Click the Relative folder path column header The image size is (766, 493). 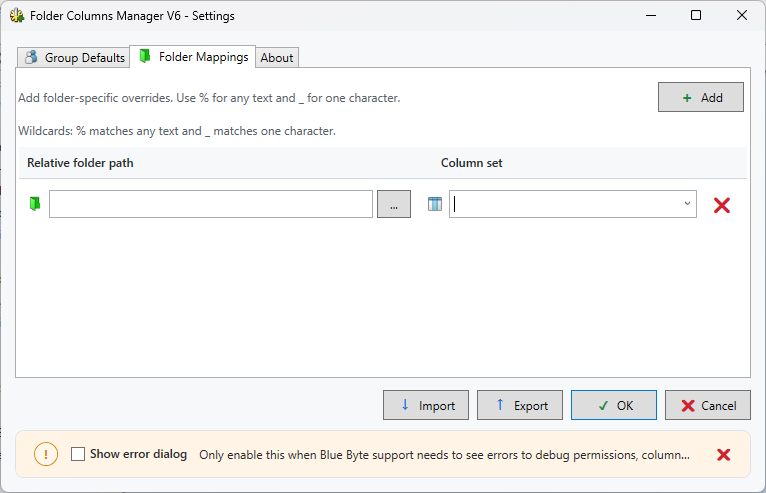80,163
